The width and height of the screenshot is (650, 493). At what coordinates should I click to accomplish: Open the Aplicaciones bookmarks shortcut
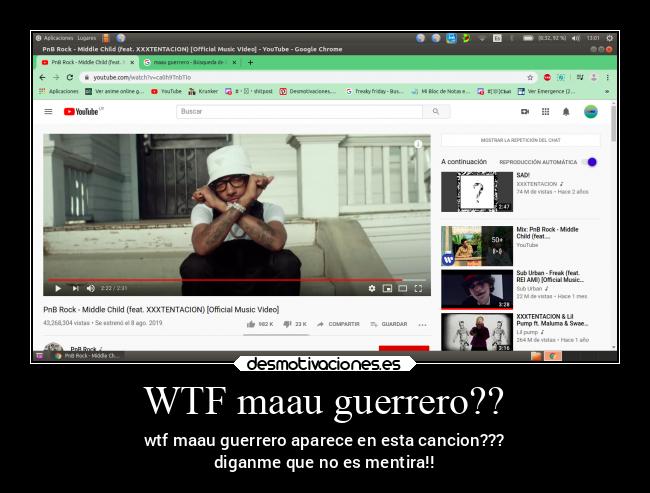coord(59,91)
